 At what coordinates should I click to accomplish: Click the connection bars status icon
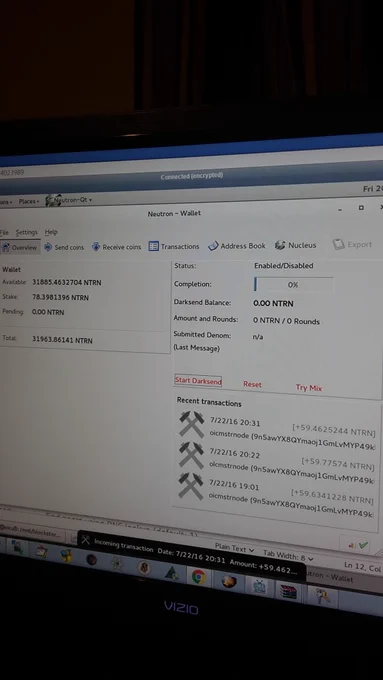351,545
